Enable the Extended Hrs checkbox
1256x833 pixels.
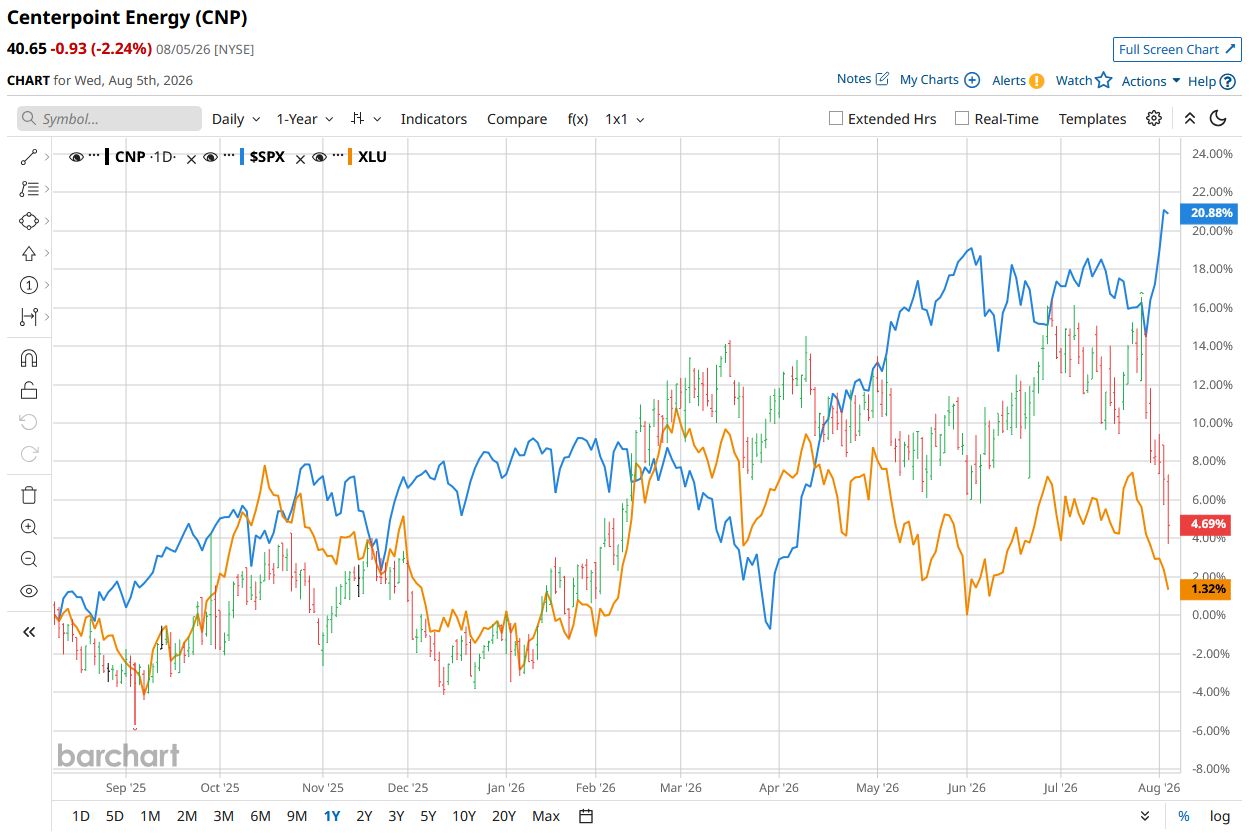point(836,118)
